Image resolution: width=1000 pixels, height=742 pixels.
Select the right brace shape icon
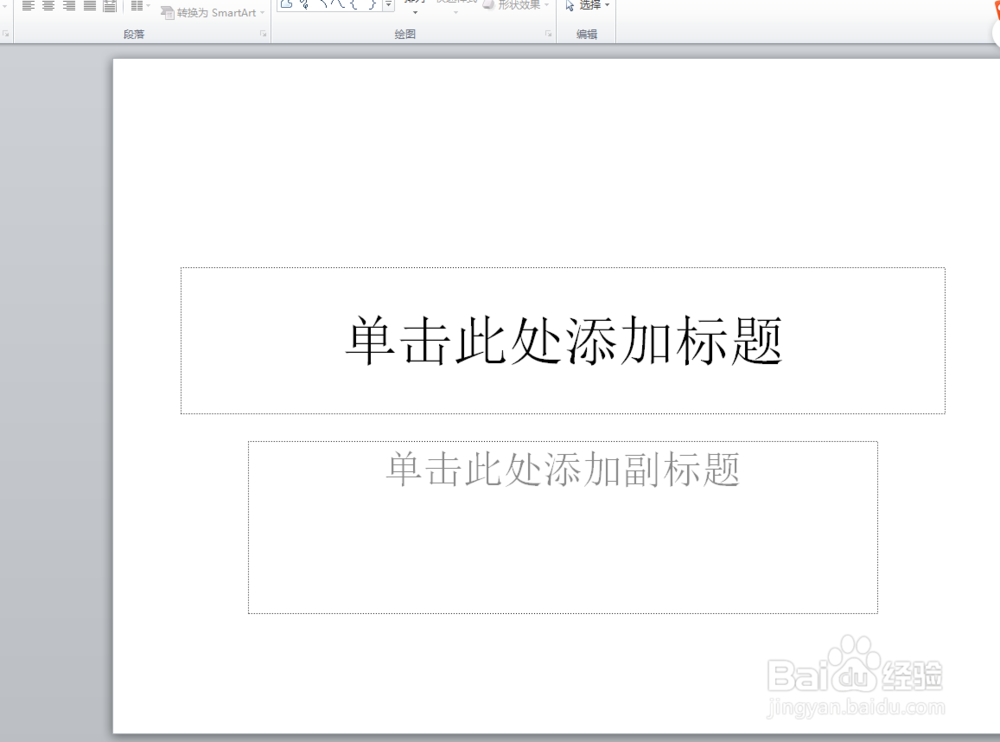tap(373, 6)
